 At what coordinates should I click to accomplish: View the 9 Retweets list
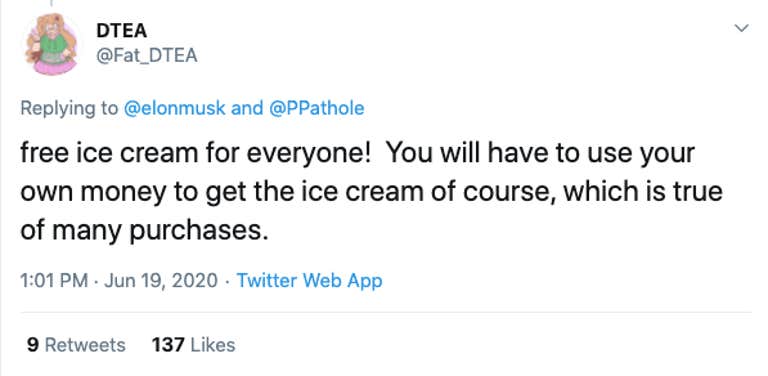(76, 345)
